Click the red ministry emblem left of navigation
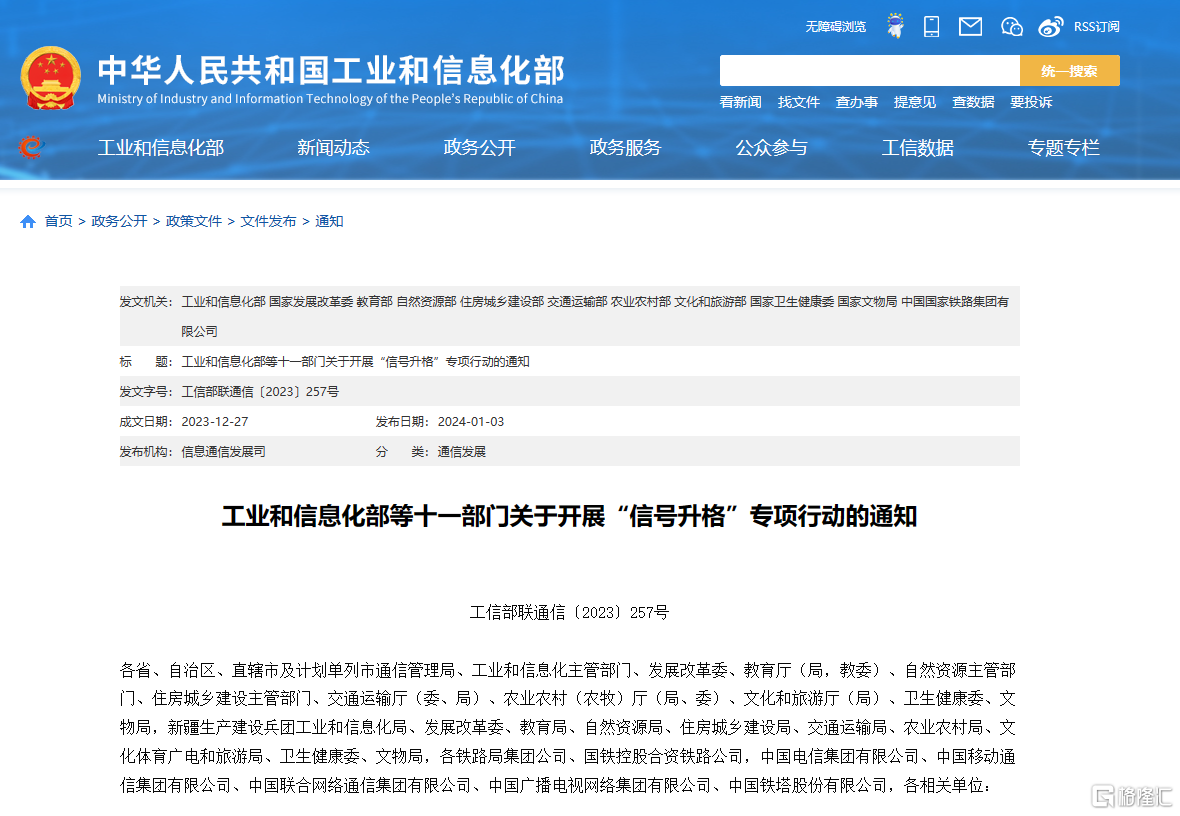1180x816 pixels. coord(30,147)
